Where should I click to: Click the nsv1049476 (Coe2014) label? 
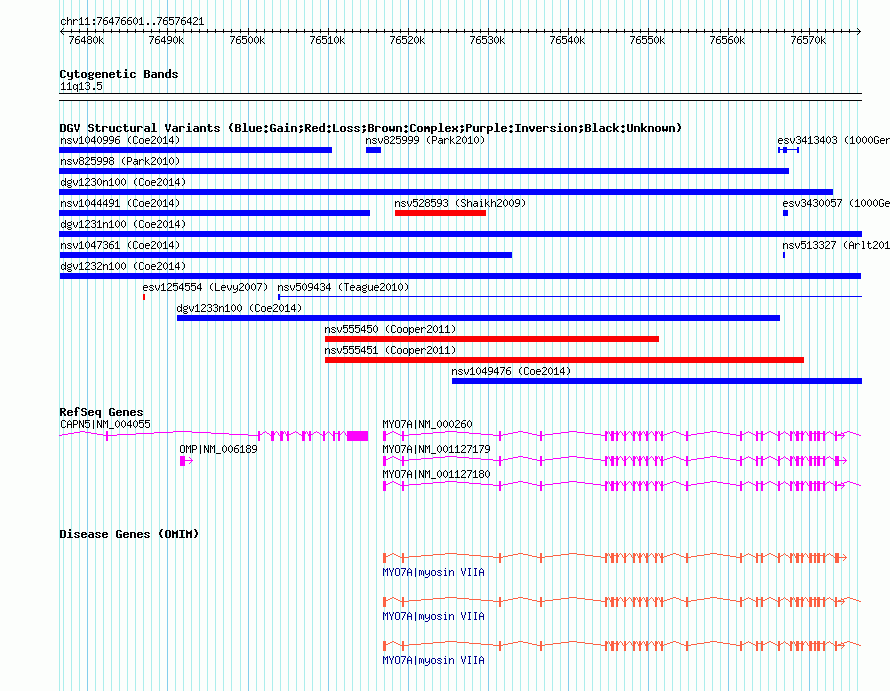pos(511,371)
